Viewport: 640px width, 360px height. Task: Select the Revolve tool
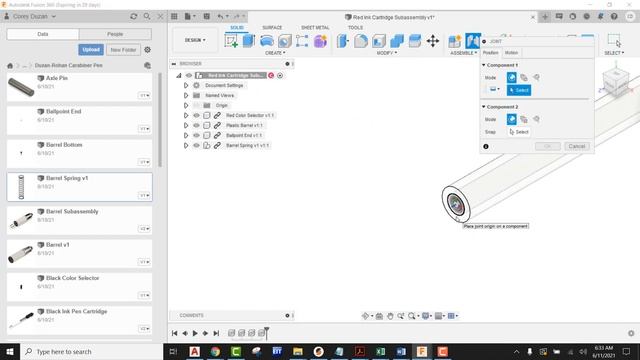pyautogui.click(x=267, y=41)
